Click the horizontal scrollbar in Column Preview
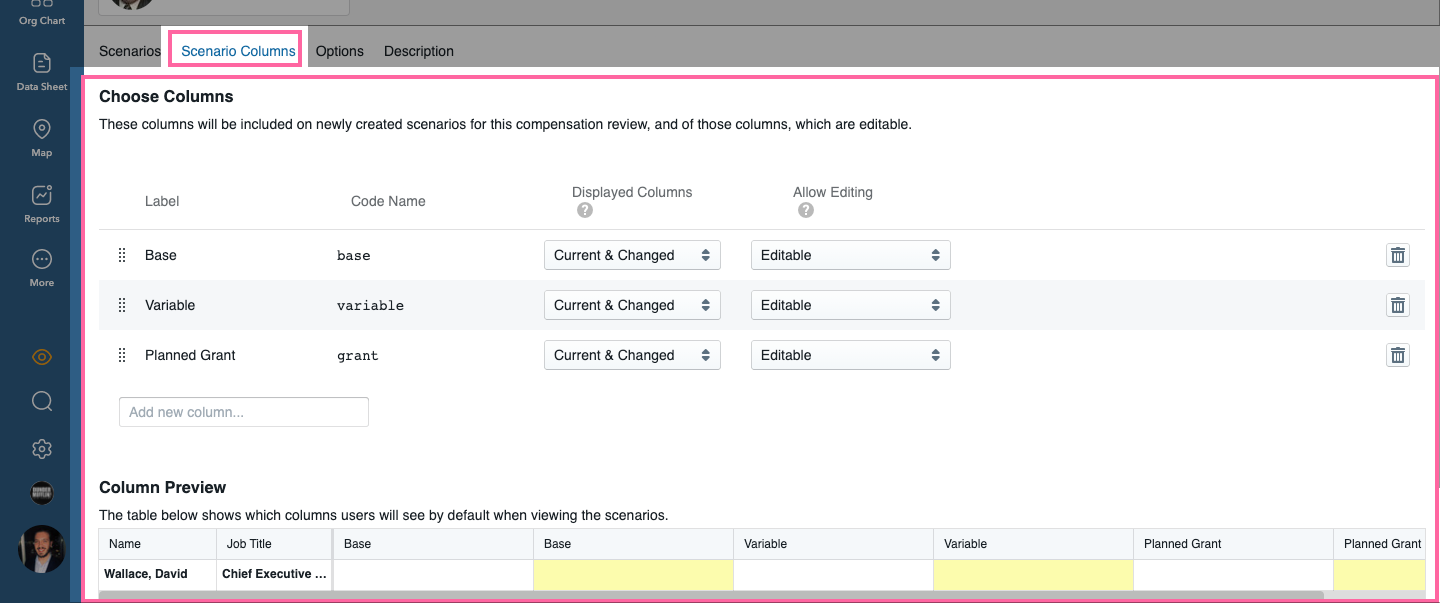1440x603 pixels. click(x=711, y=595)
